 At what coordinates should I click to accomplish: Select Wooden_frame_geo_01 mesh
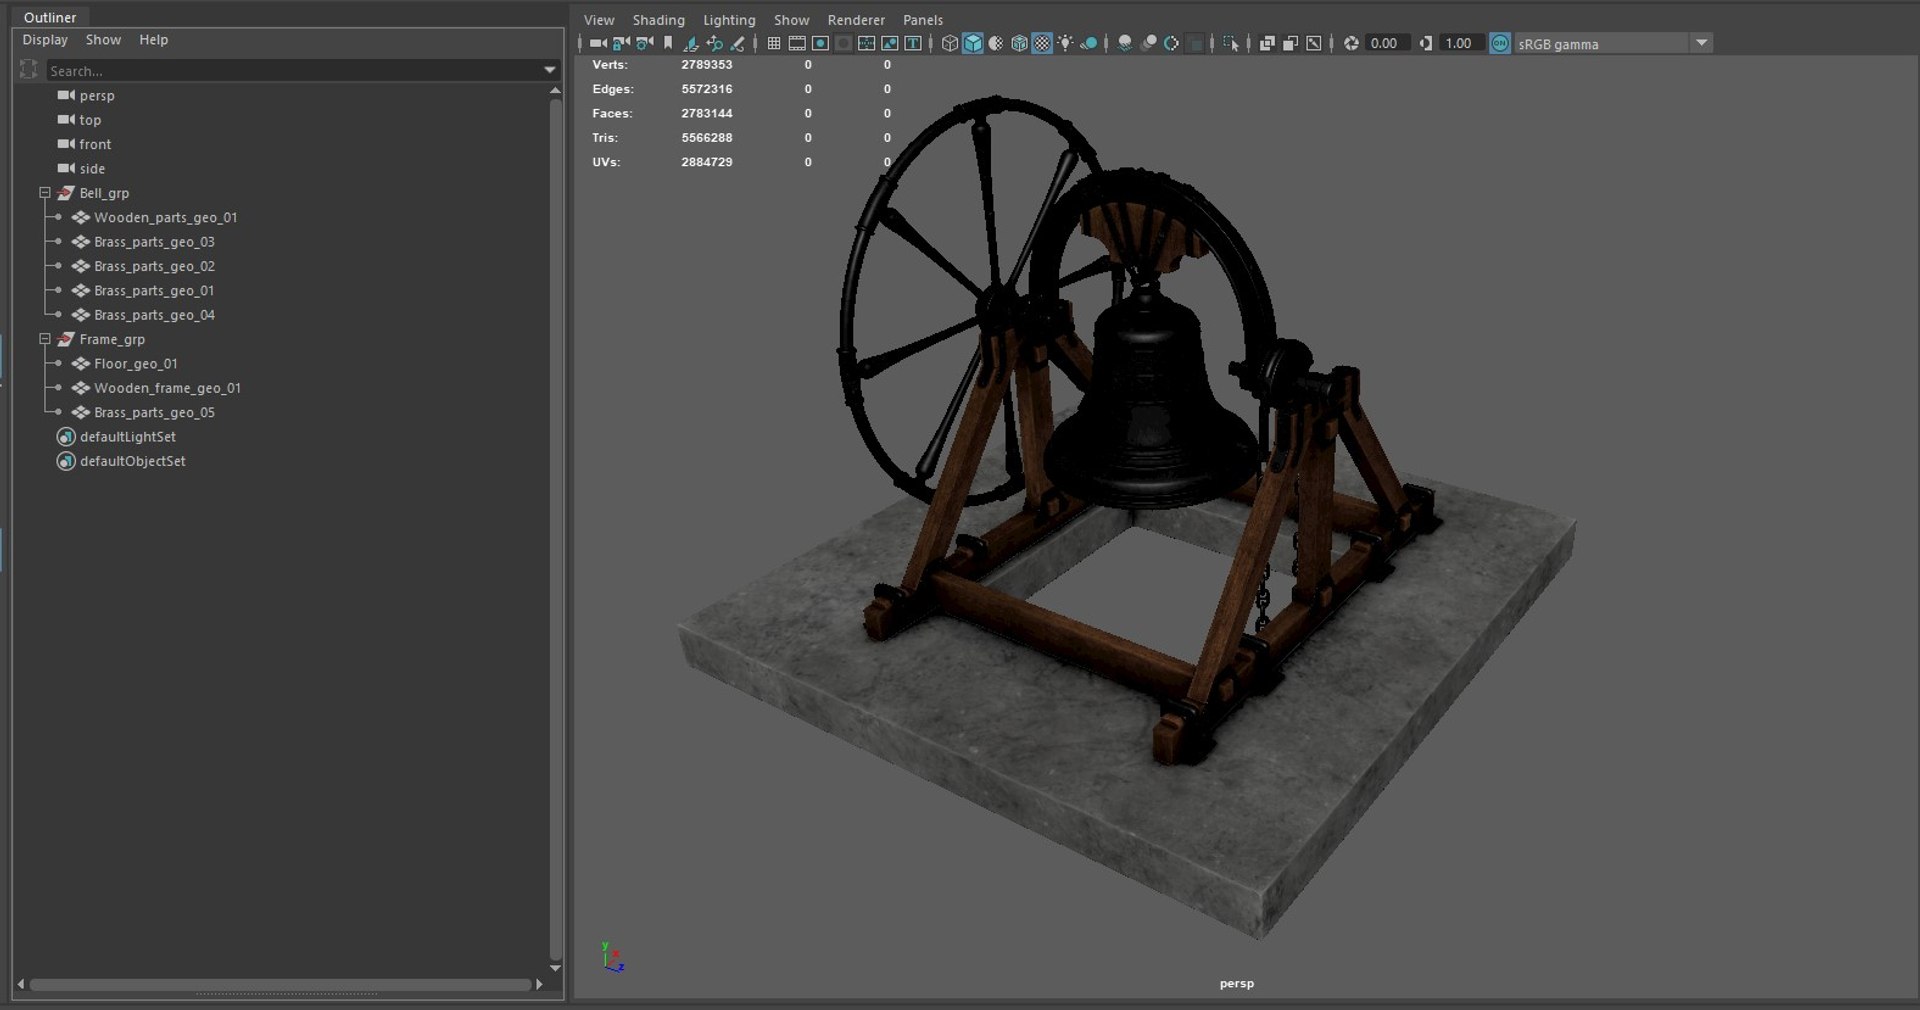(x=167, y=388)
